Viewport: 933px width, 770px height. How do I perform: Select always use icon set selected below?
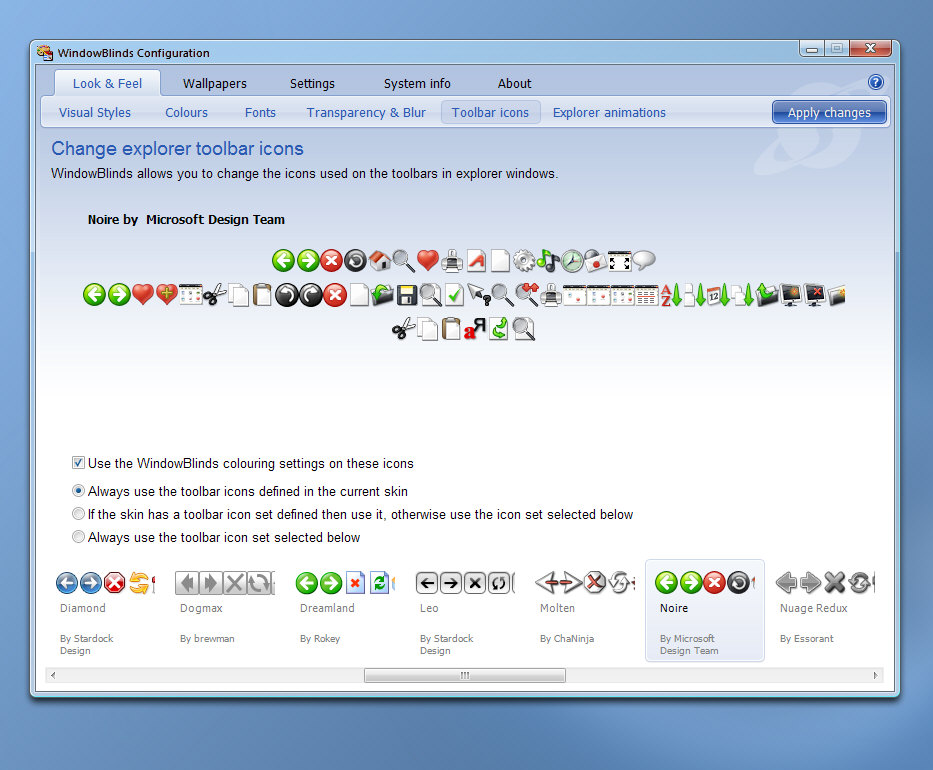pyautogui.click(x=78, y=537)
